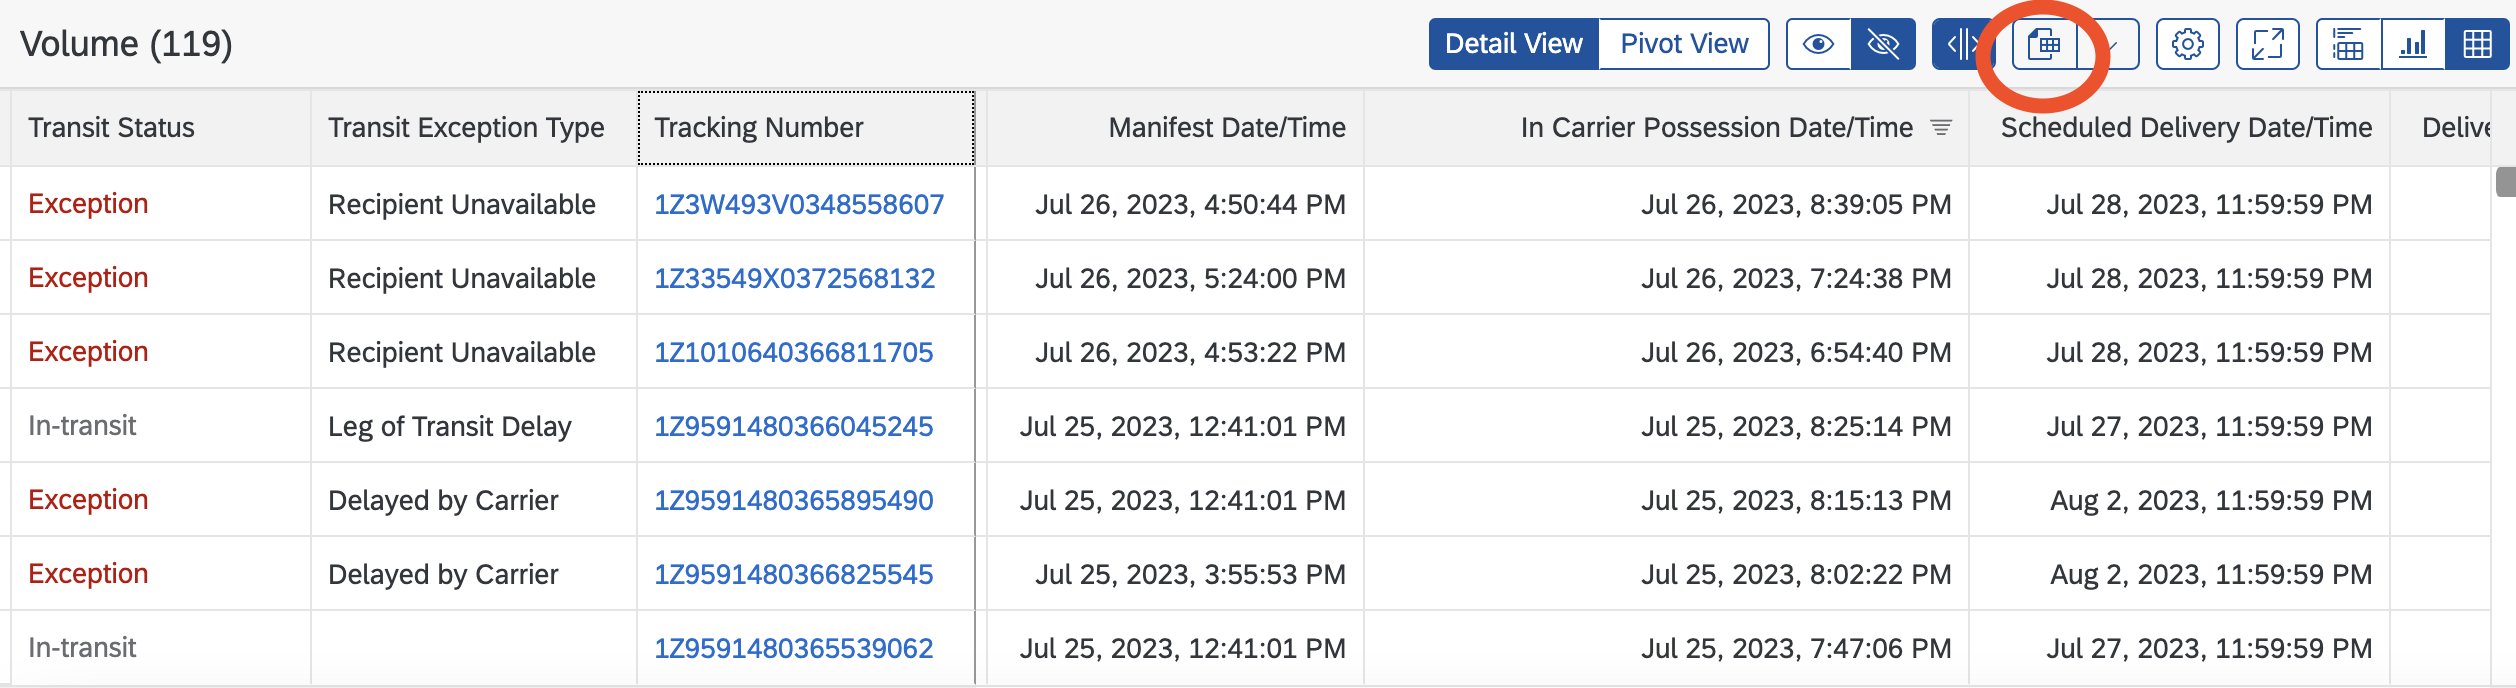The width and height of the screenshot is (2516, 688).
Task: Switch to chart display via the bar chart icon
Action: [x=2413, y=45]
